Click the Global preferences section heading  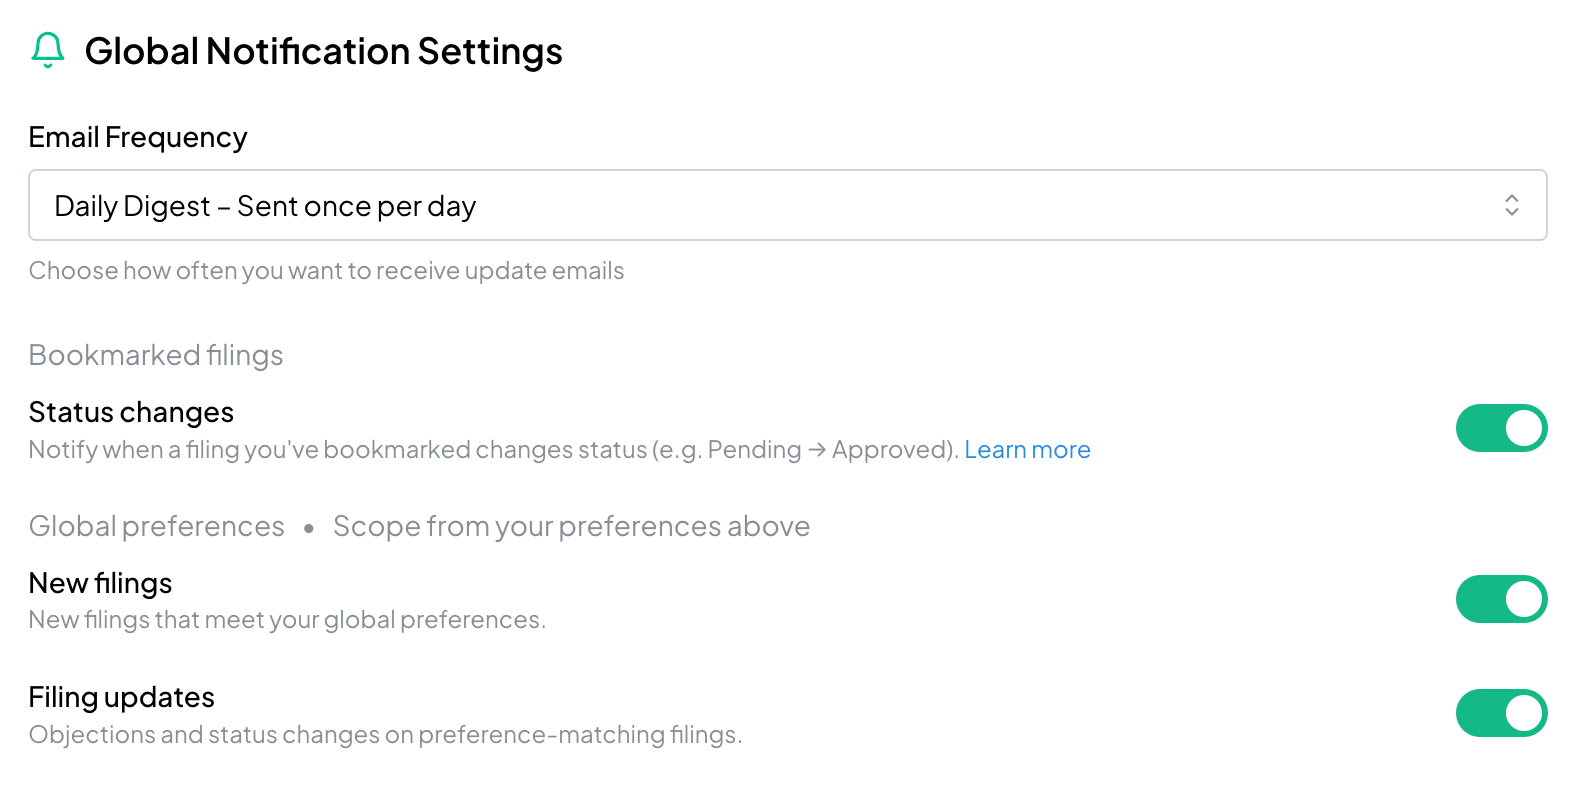pyautogui.click(x=157, y=526)
